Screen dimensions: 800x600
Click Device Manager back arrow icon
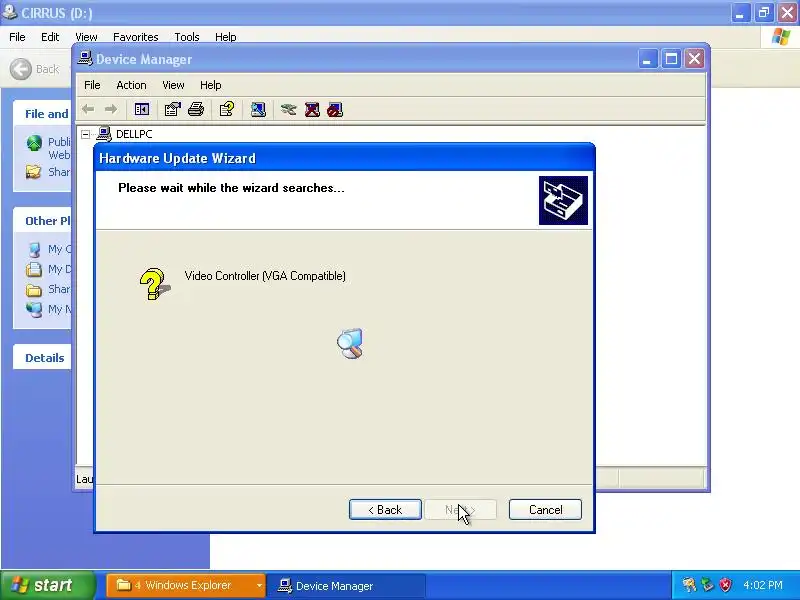coord(88,109)
